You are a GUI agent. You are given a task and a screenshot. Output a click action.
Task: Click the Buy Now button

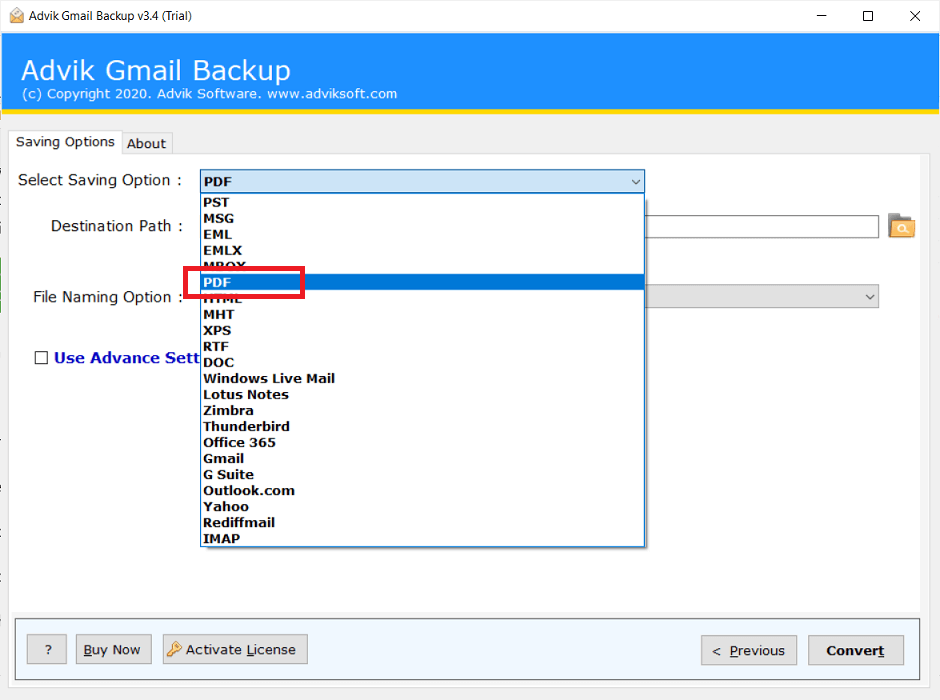113,649
